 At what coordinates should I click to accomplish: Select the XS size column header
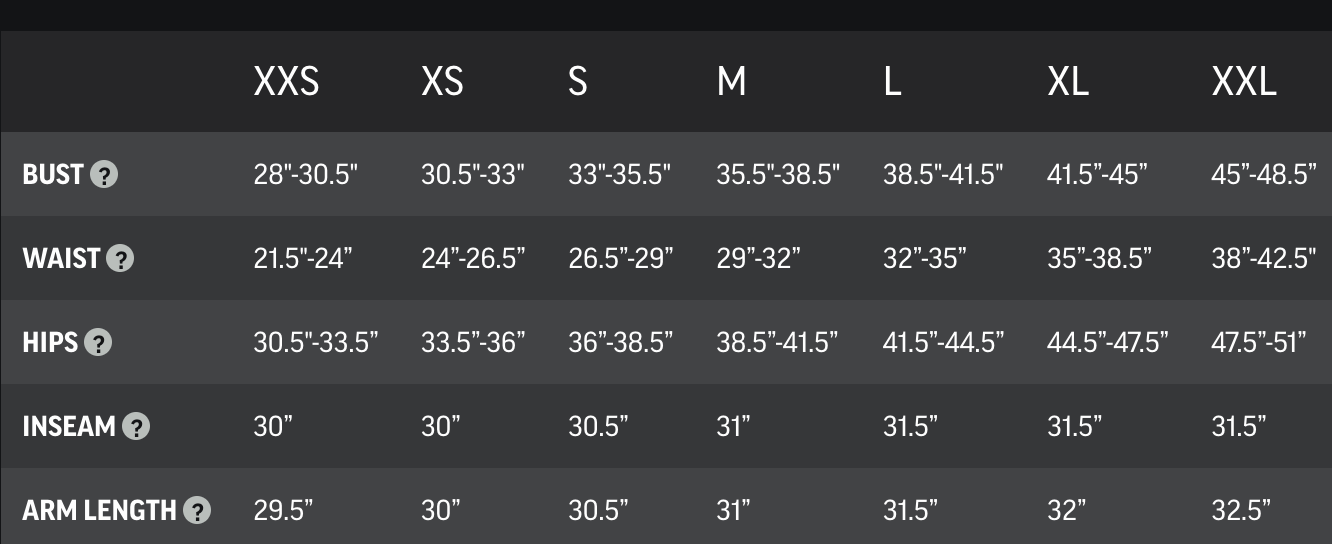click(442, 82)
